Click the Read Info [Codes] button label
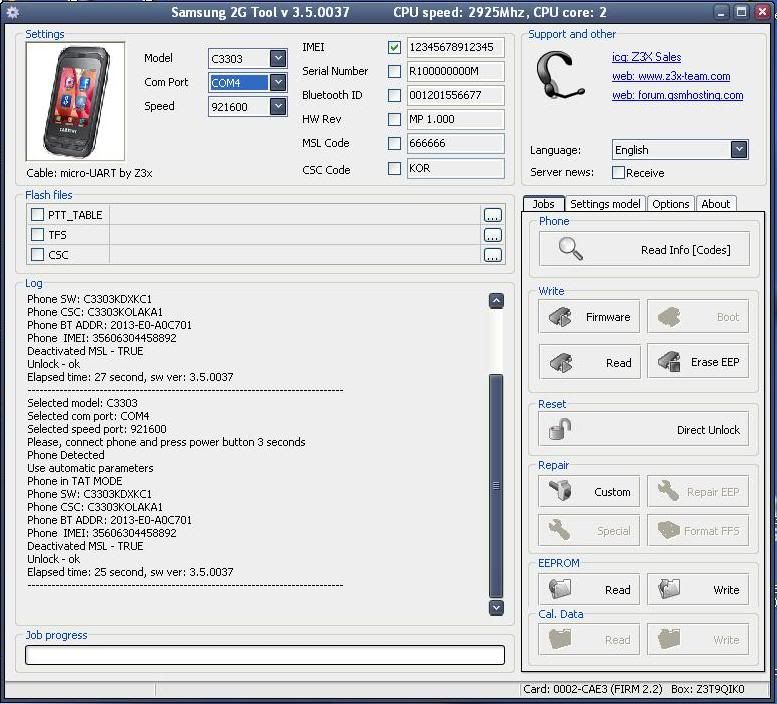The height and width of the screenshot is (704, 777). click(x=685, y=250)
